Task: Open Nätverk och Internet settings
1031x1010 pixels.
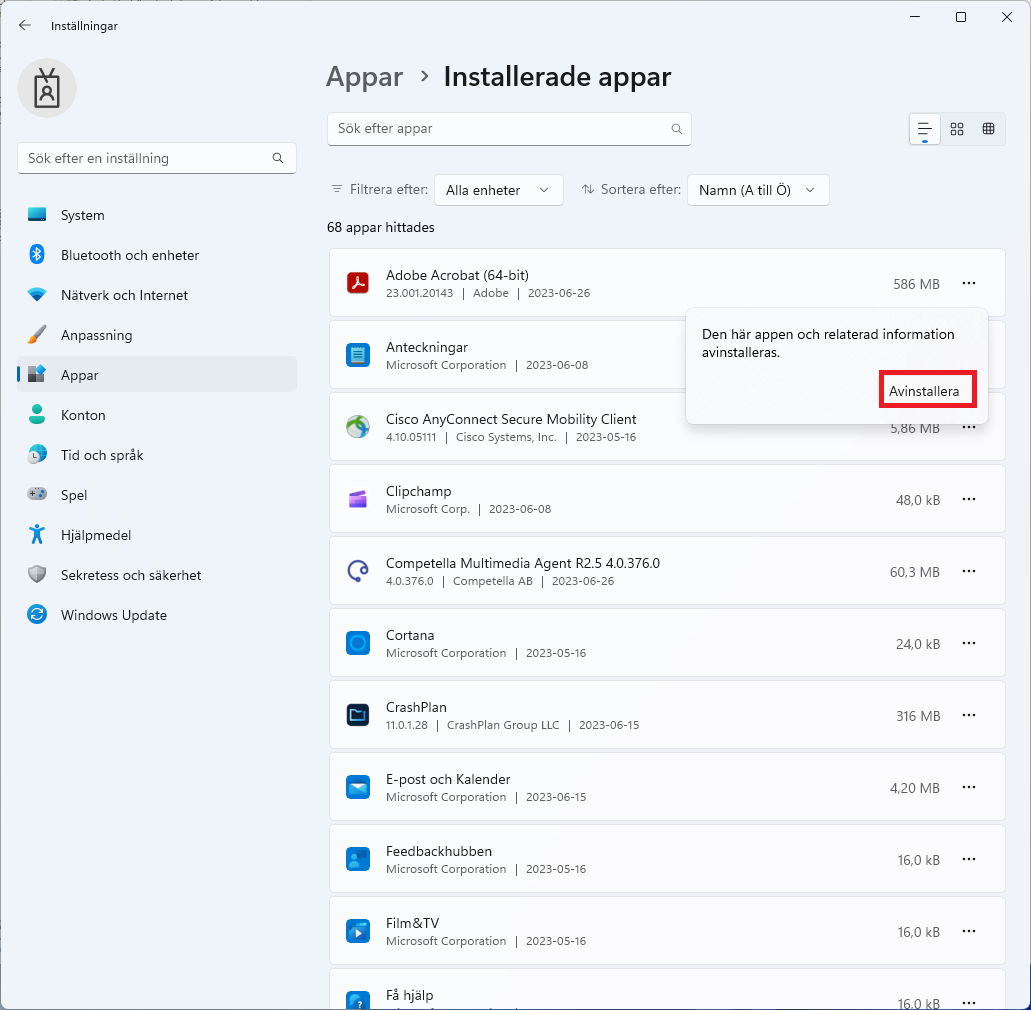Action: 156,295
